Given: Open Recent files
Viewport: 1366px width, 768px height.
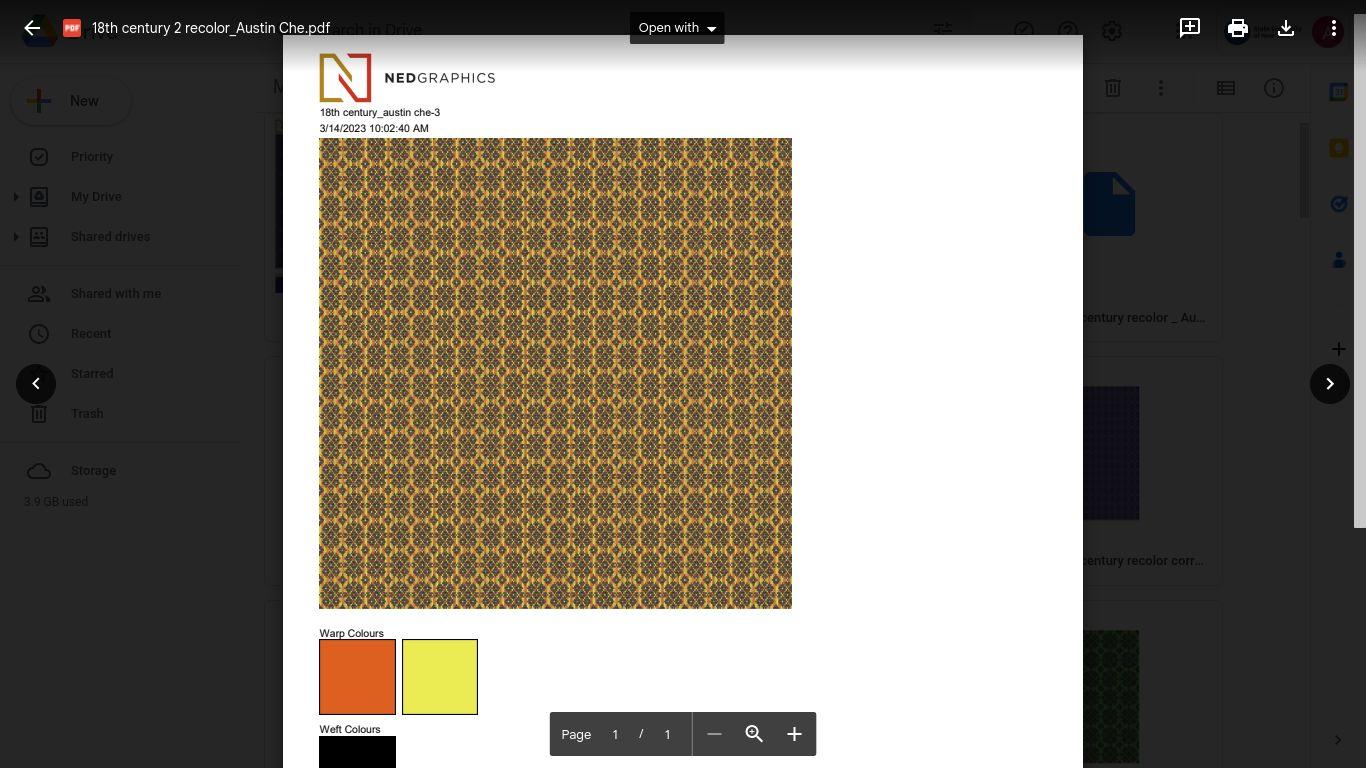Looking at the screenshot, I should [91, 334].
